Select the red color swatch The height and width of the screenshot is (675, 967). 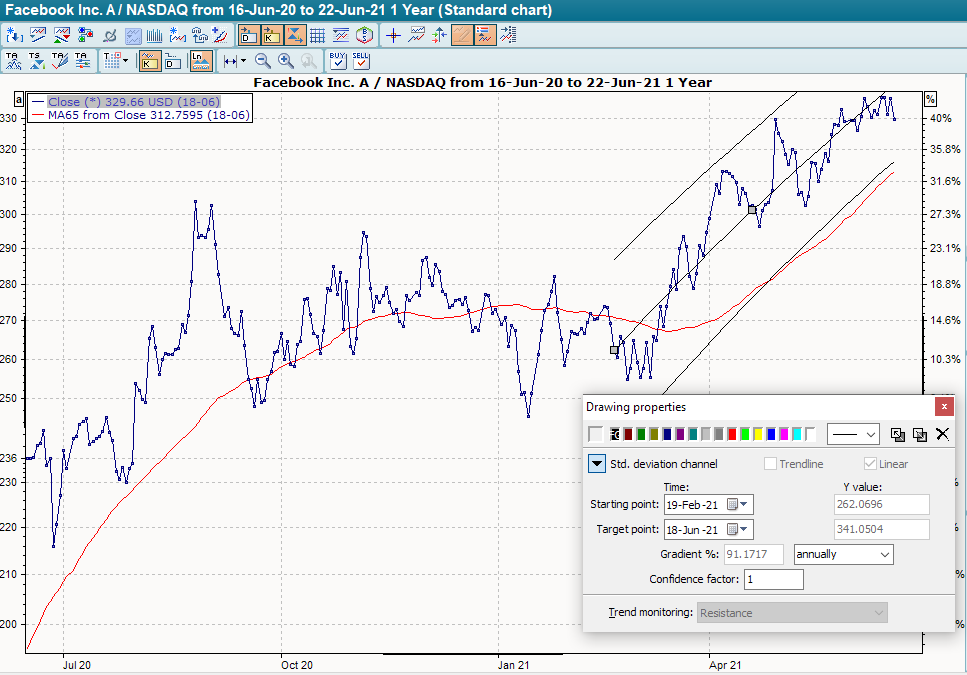pyautogui.click(x=732, y=434)
